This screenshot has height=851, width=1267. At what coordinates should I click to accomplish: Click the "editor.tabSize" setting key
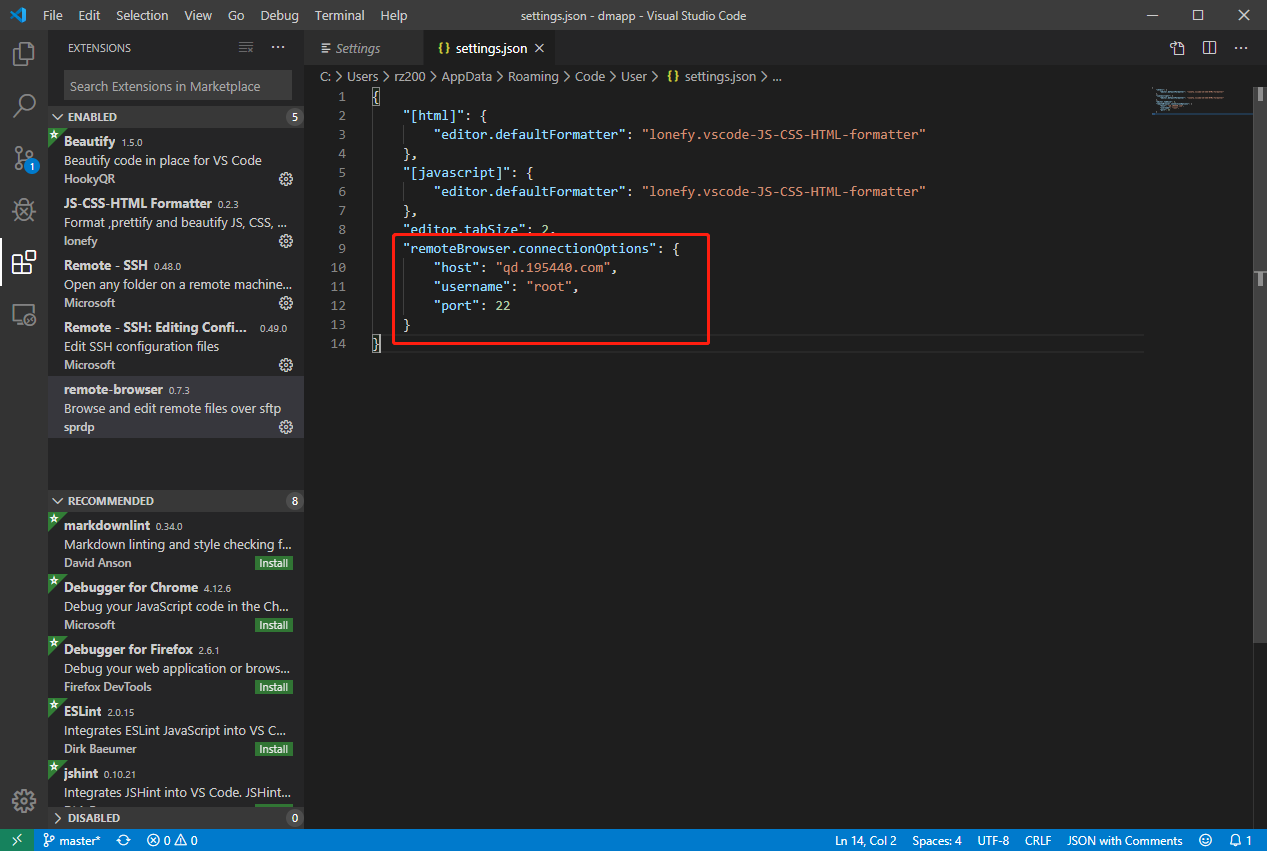tap(465, 229)
